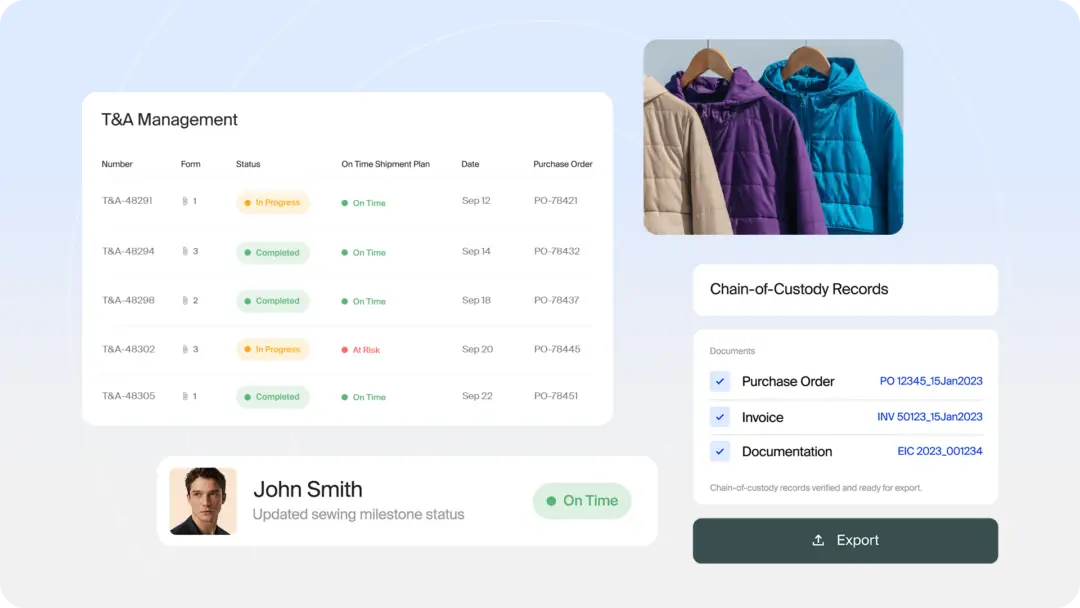Click purchase order PO-78432
The height and width of the screenshot is (608, 1080).
click(557, 251)
